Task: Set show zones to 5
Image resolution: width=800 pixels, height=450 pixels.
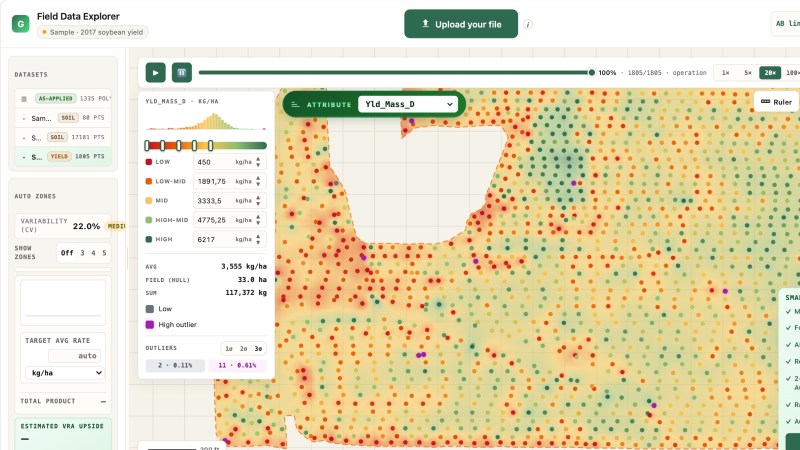Action: [104, 253]
